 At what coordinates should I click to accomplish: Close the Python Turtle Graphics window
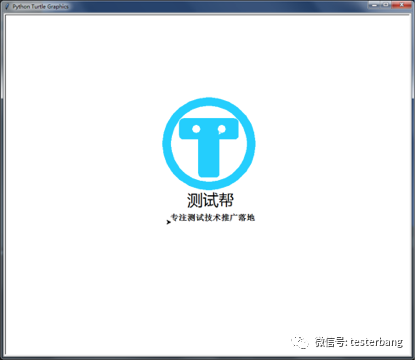[402, 5]
